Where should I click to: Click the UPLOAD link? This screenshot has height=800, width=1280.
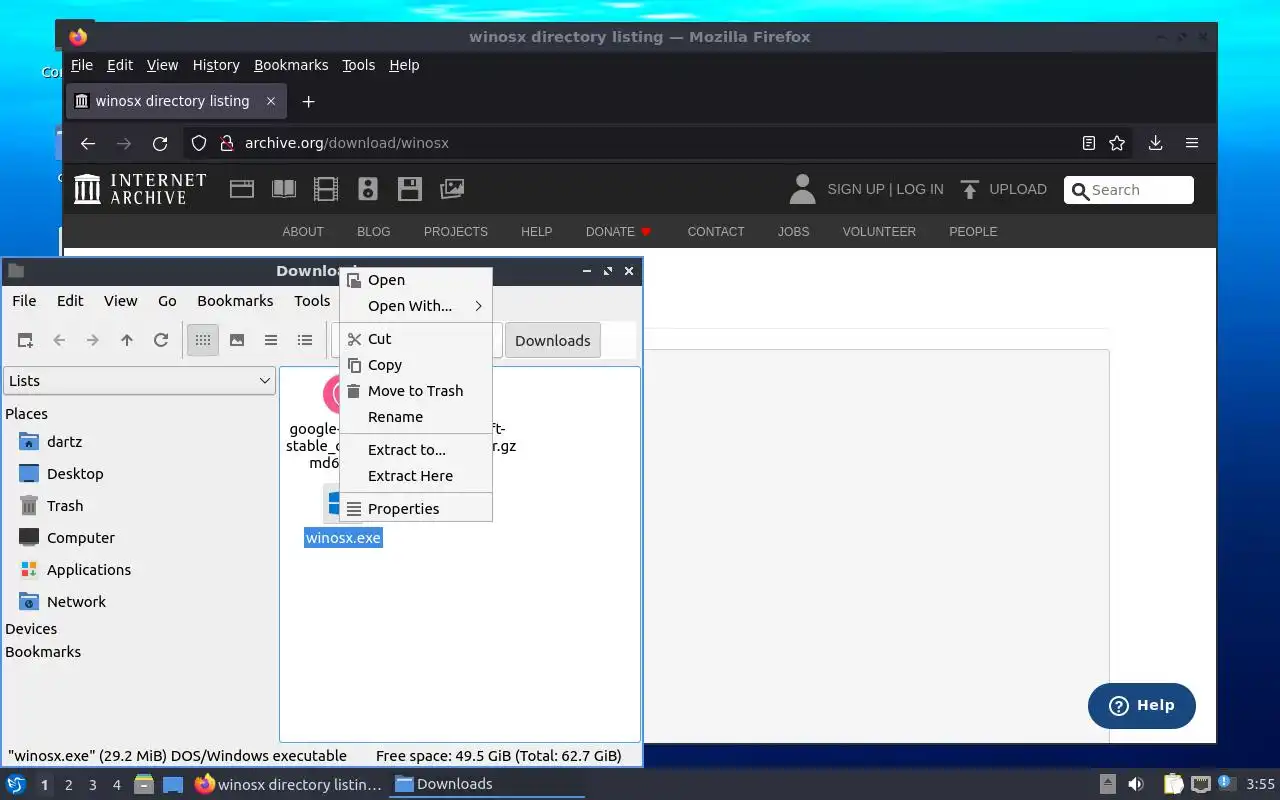click(1003, 189)
